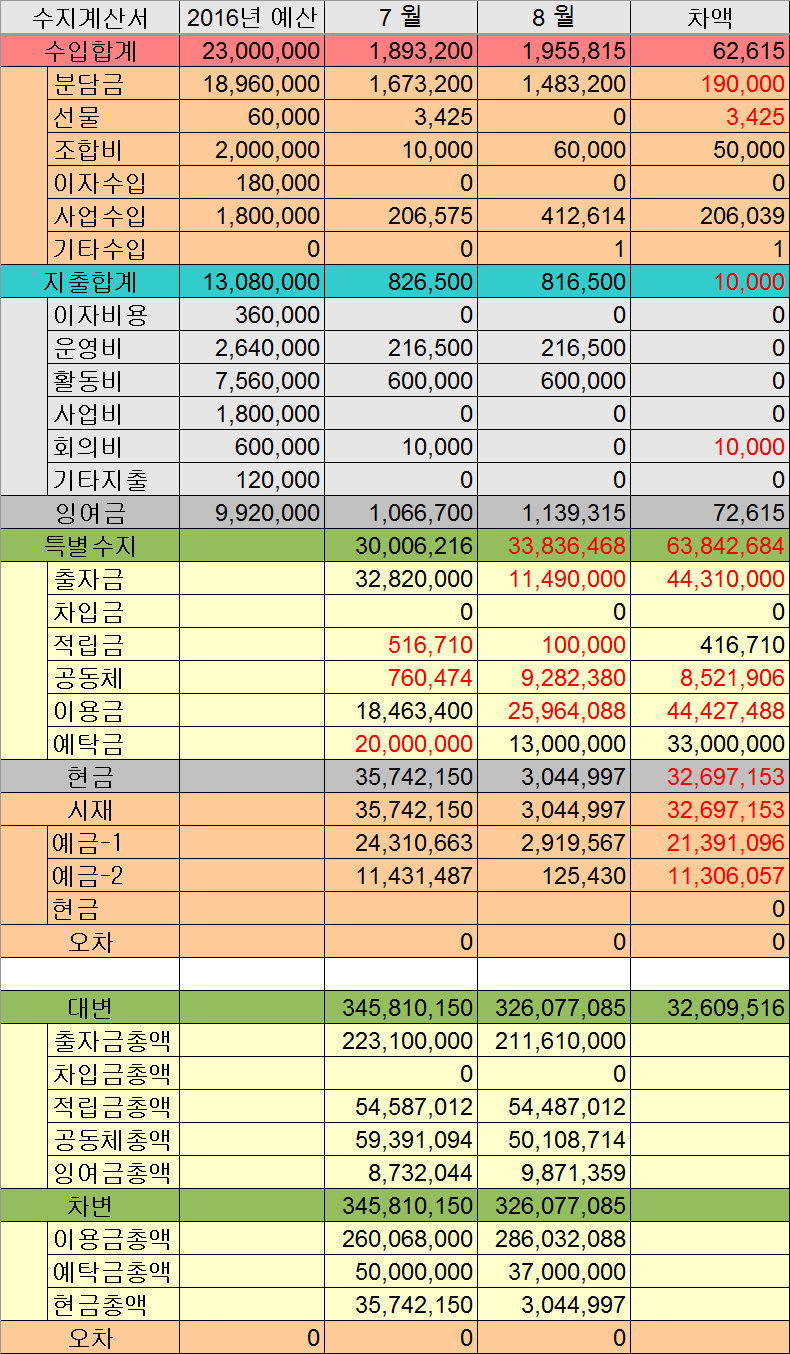Click the teal 지출합계 row label
790x1354 pixels.
click(x=90, y=282)
